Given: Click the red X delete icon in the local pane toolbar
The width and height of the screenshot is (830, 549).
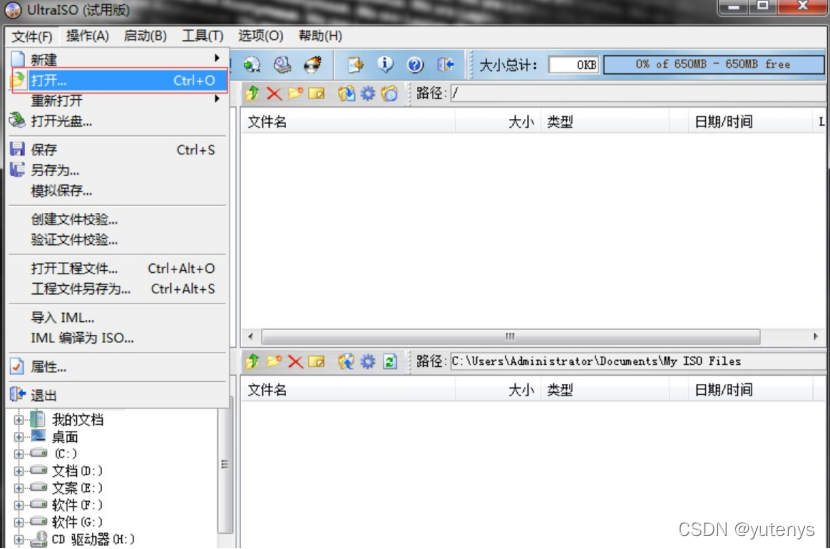Looking at the screenshot, I should 295,362.
